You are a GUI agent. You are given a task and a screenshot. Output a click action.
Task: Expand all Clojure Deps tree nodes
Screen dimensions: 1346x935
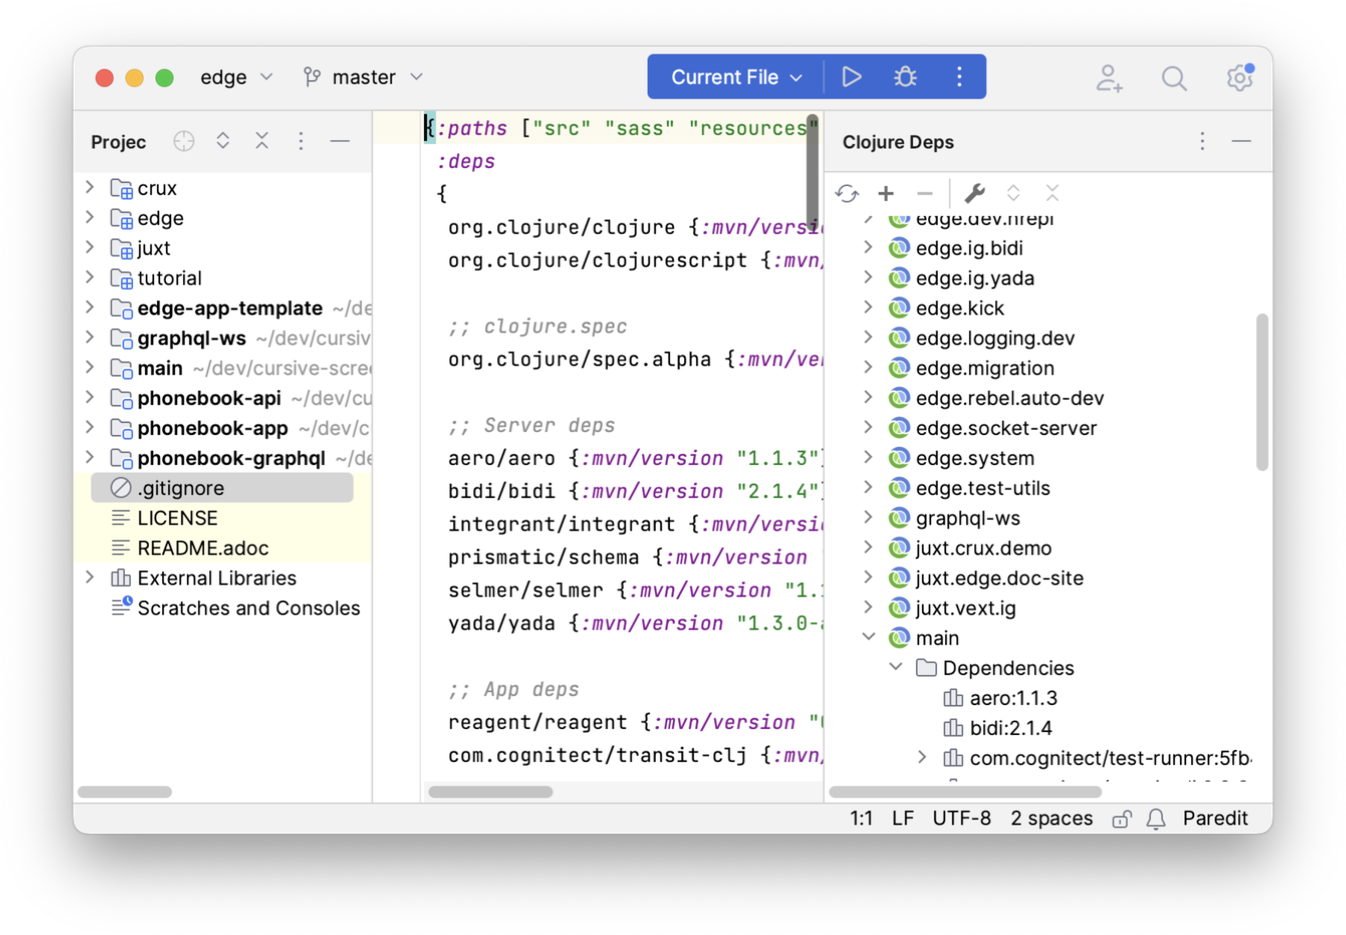pos(1013,193)
